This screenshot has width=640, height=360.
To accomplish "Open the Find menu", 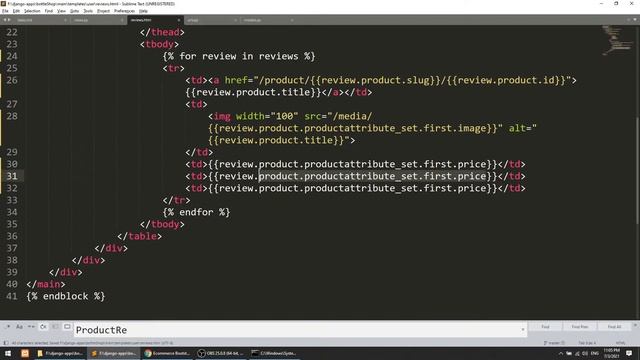I will [49, 11].
